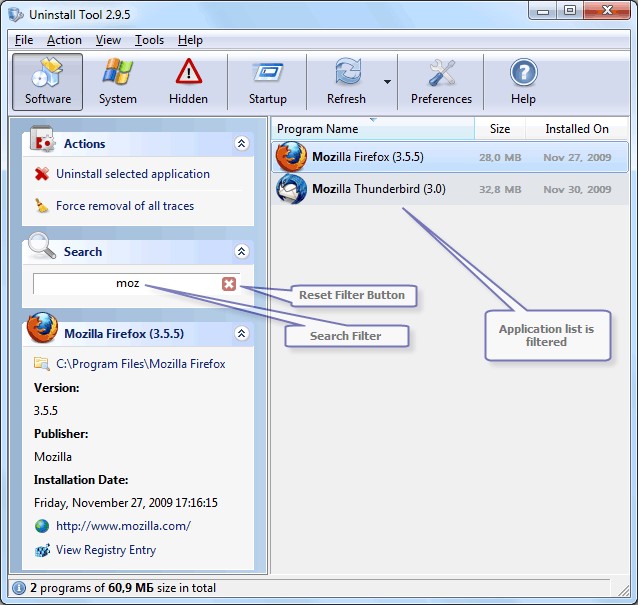The height and width of the screenshot is (605, 638).
Task: Open the Tools menu
Action: 149,40
